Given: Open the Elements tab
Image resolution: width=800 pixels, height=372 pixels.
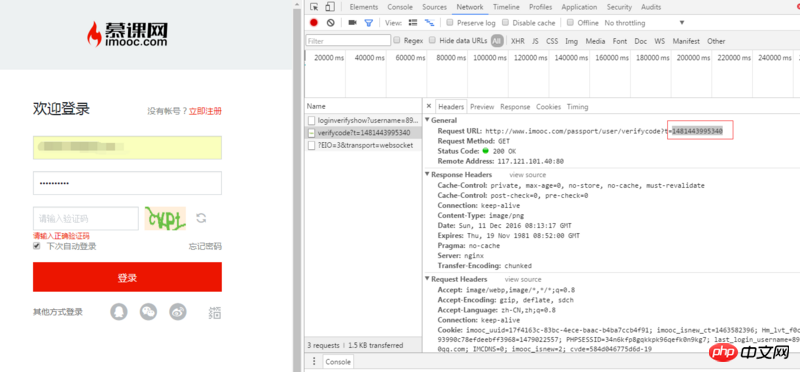Looking at the screenshot, I should pyautogui.click(x=364, y=7).
